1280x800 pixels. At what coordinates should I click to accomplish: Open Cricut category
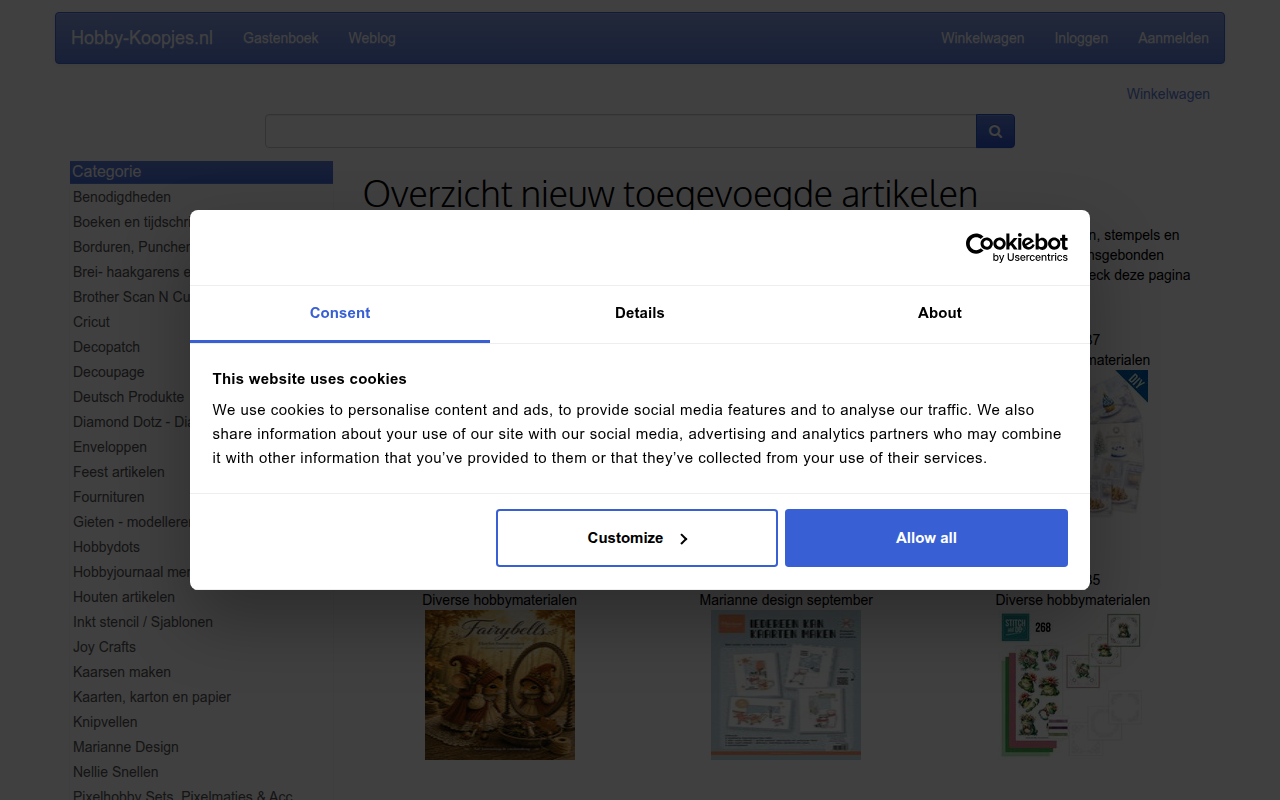(x=91, y=322)
